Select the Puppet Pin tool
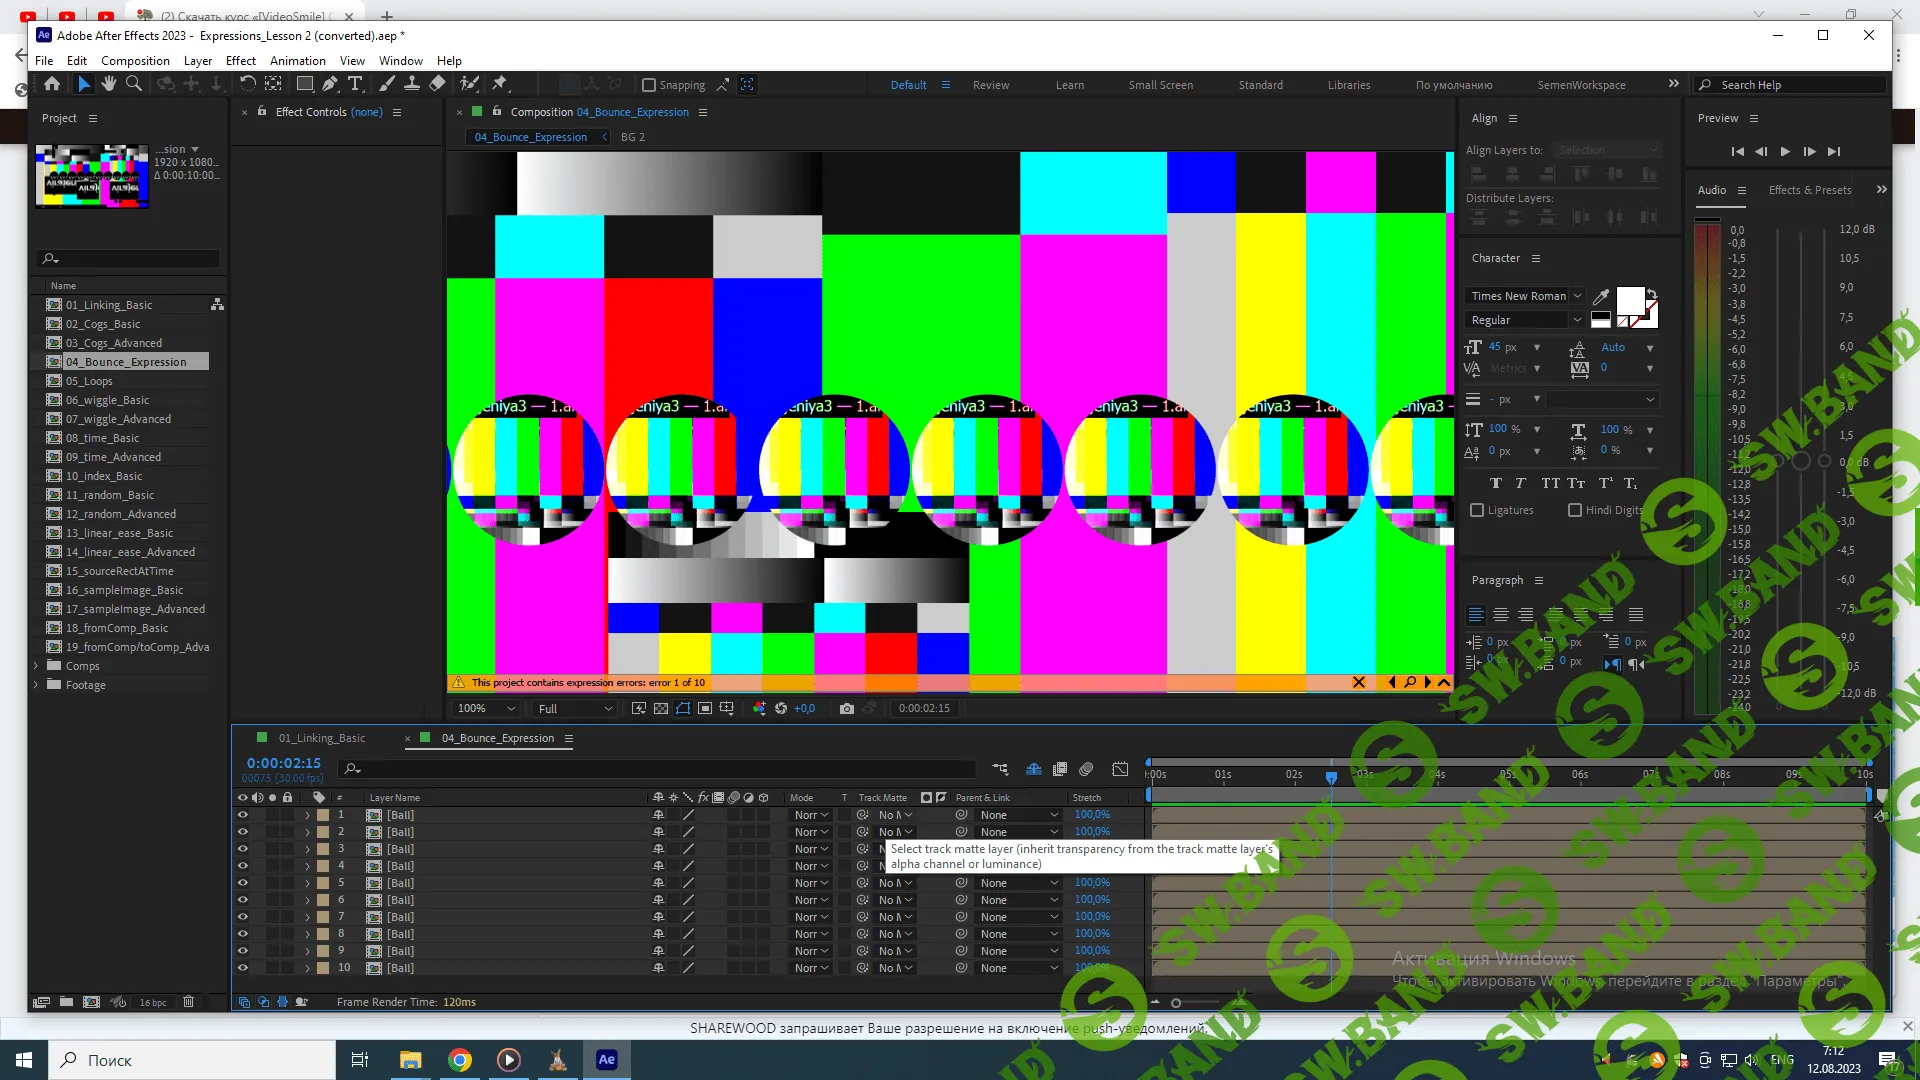The height and width of the screenshot is (1080, 1920). point(500,84)
